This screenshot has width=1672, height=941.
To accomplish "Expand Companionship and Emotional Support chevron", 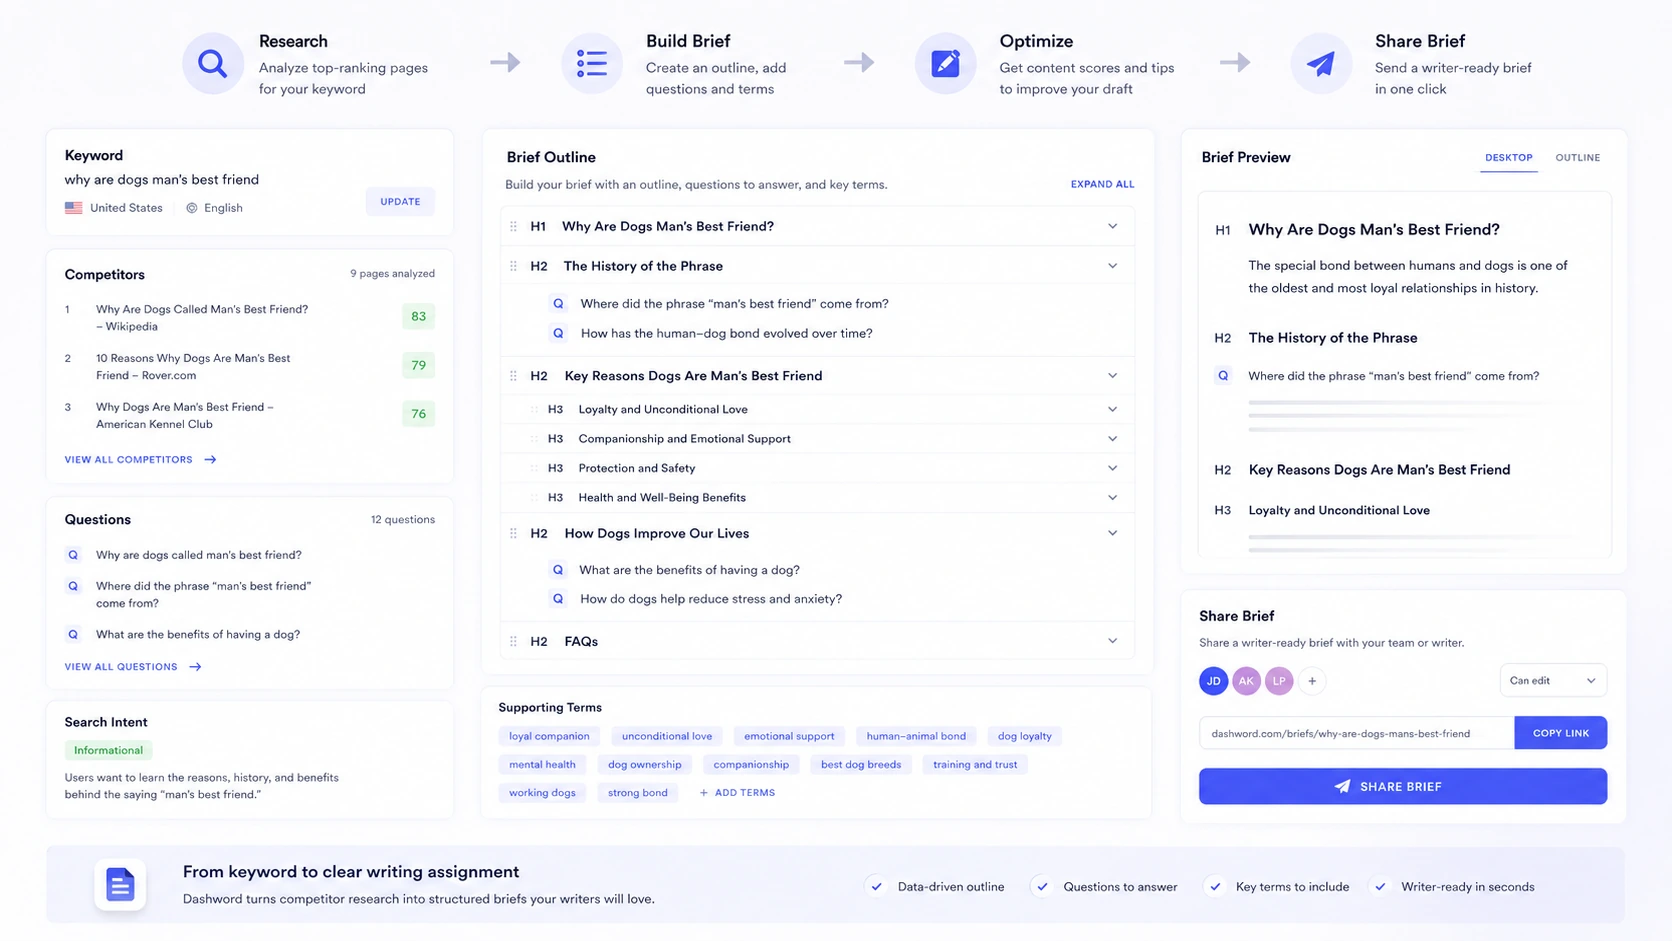I will coord(1112,439).
